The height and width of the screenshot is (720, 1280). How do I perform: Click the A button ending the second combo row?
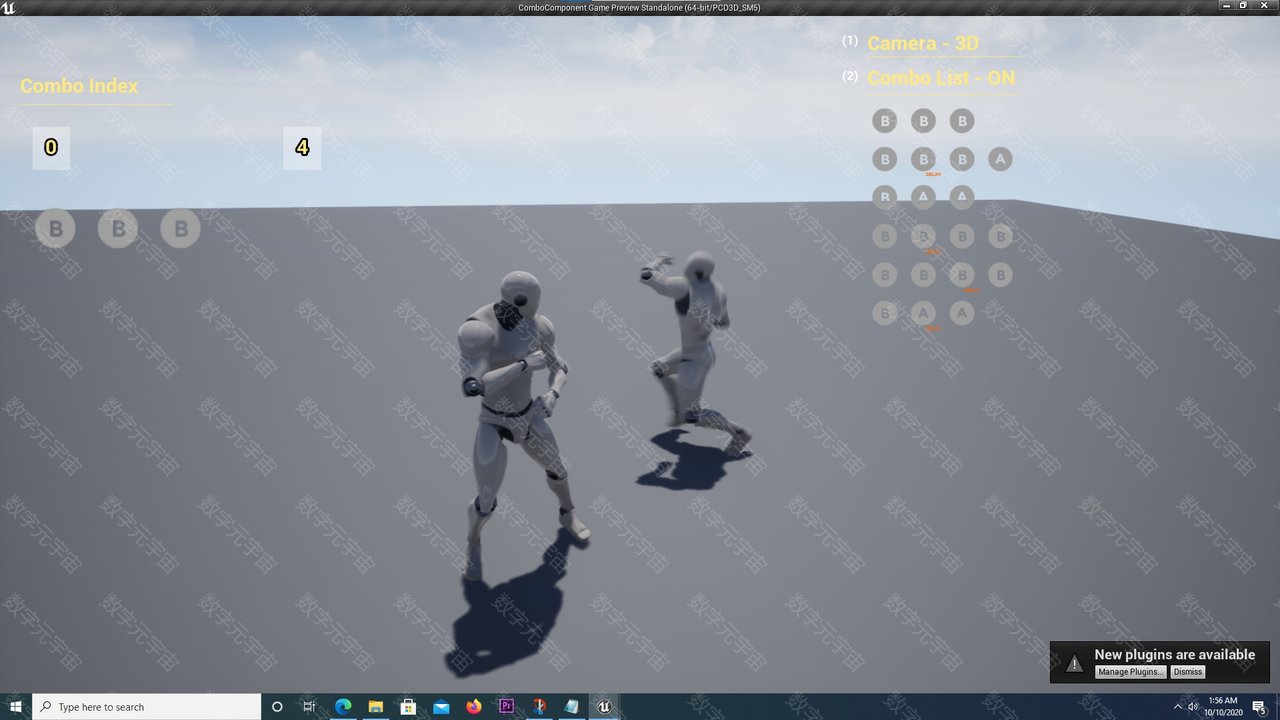(x=999, y=159)
